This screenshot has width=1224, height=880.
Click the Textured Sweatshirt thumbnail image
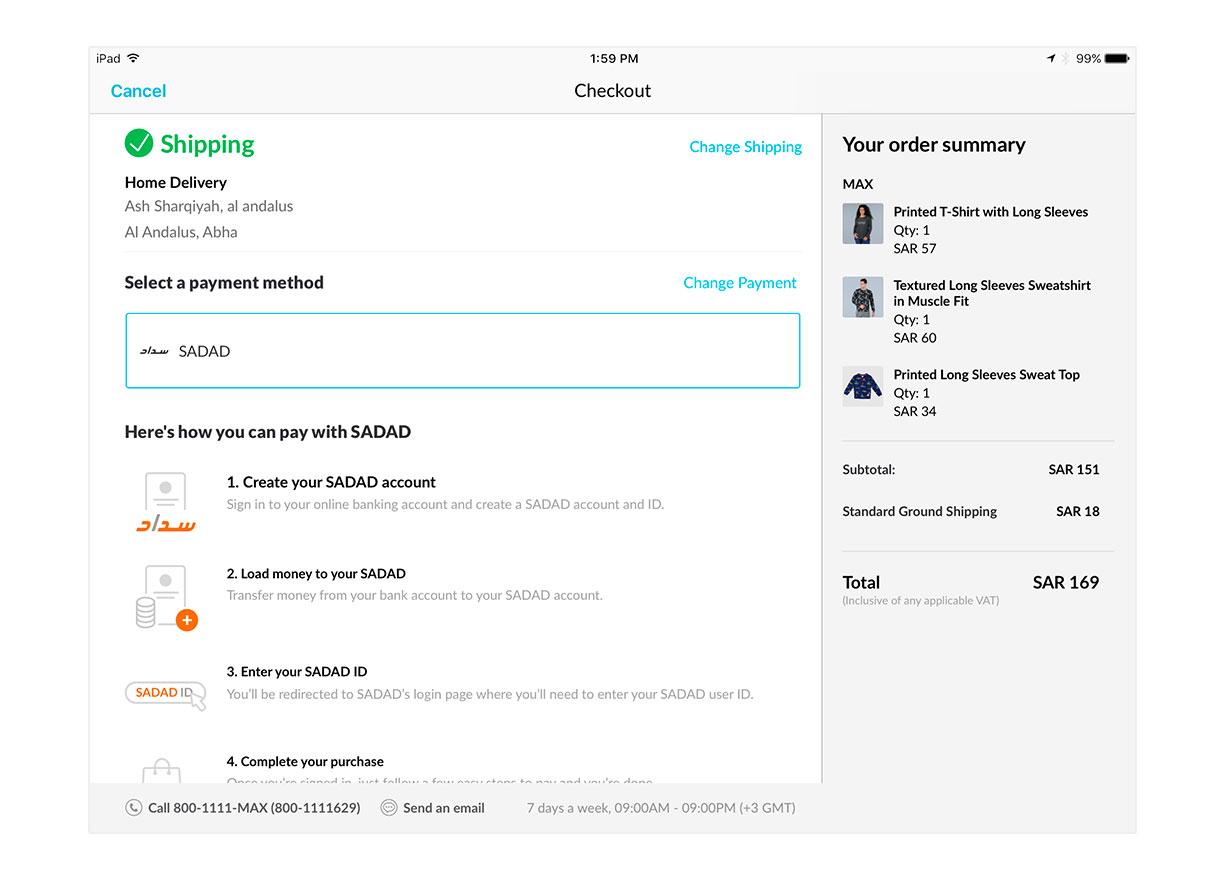[x=863, y=297]
